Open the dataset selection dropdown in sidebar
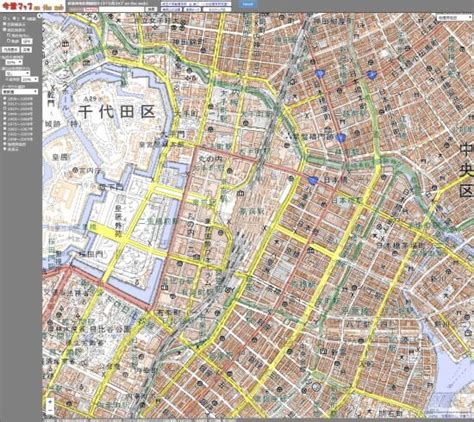 pos(20,91)
